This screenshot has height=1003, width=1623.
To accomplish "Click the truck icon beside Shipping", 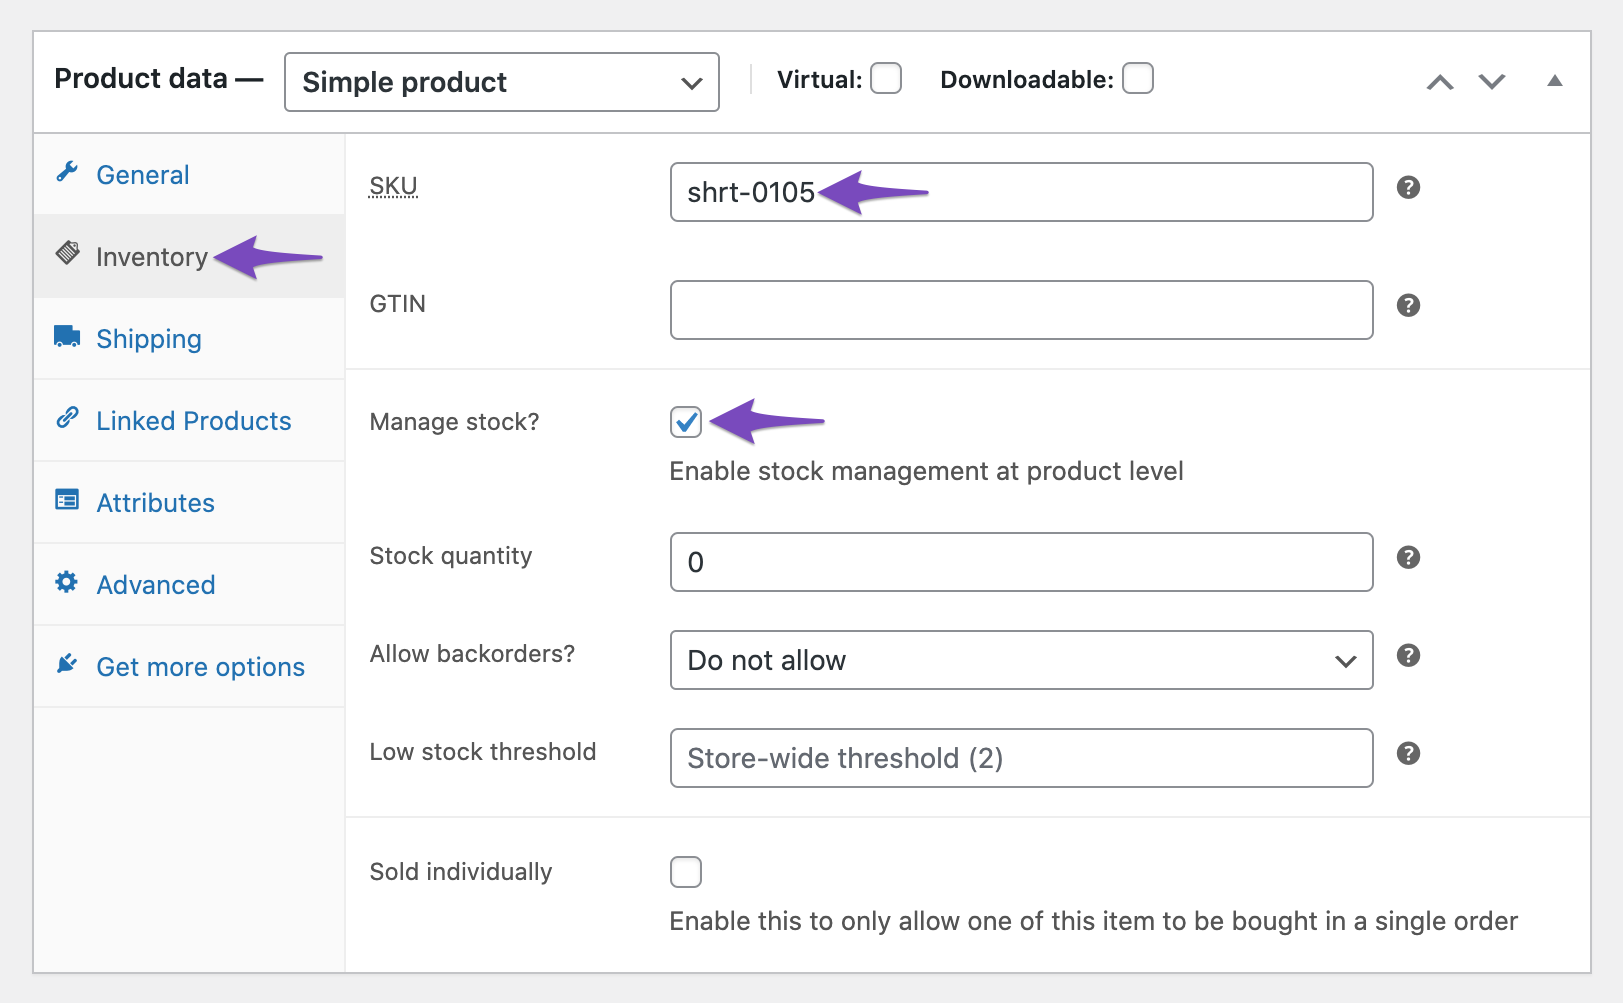I will (x=67, y=336).
